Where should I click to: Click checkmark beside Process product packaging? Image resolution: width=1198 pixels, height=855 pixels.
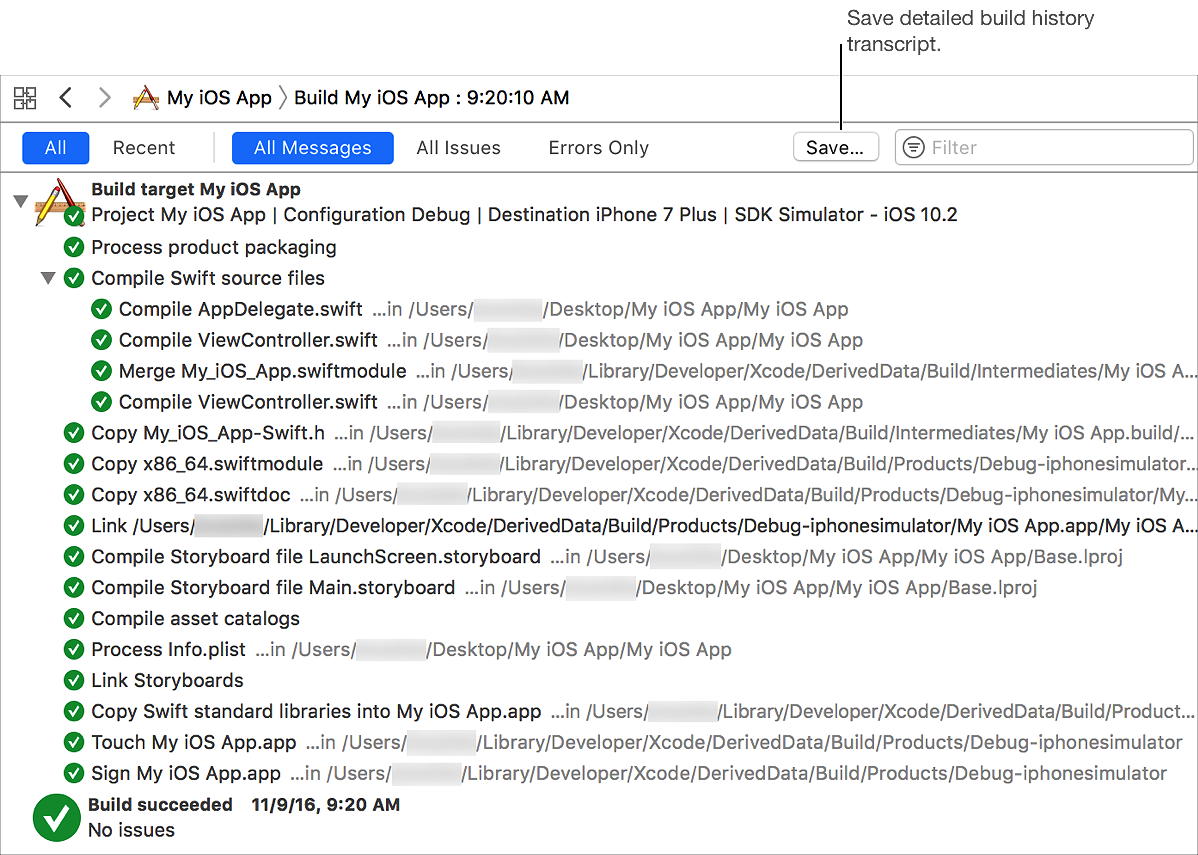pos(74,248)
